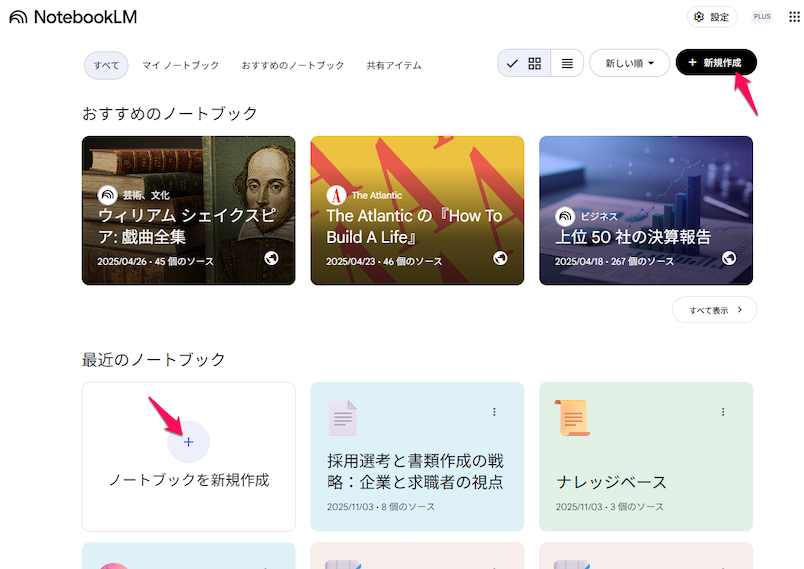804x569 pixels.
Task: Open The Atlantic How To Build A Life card
Action: coord(417,210)
